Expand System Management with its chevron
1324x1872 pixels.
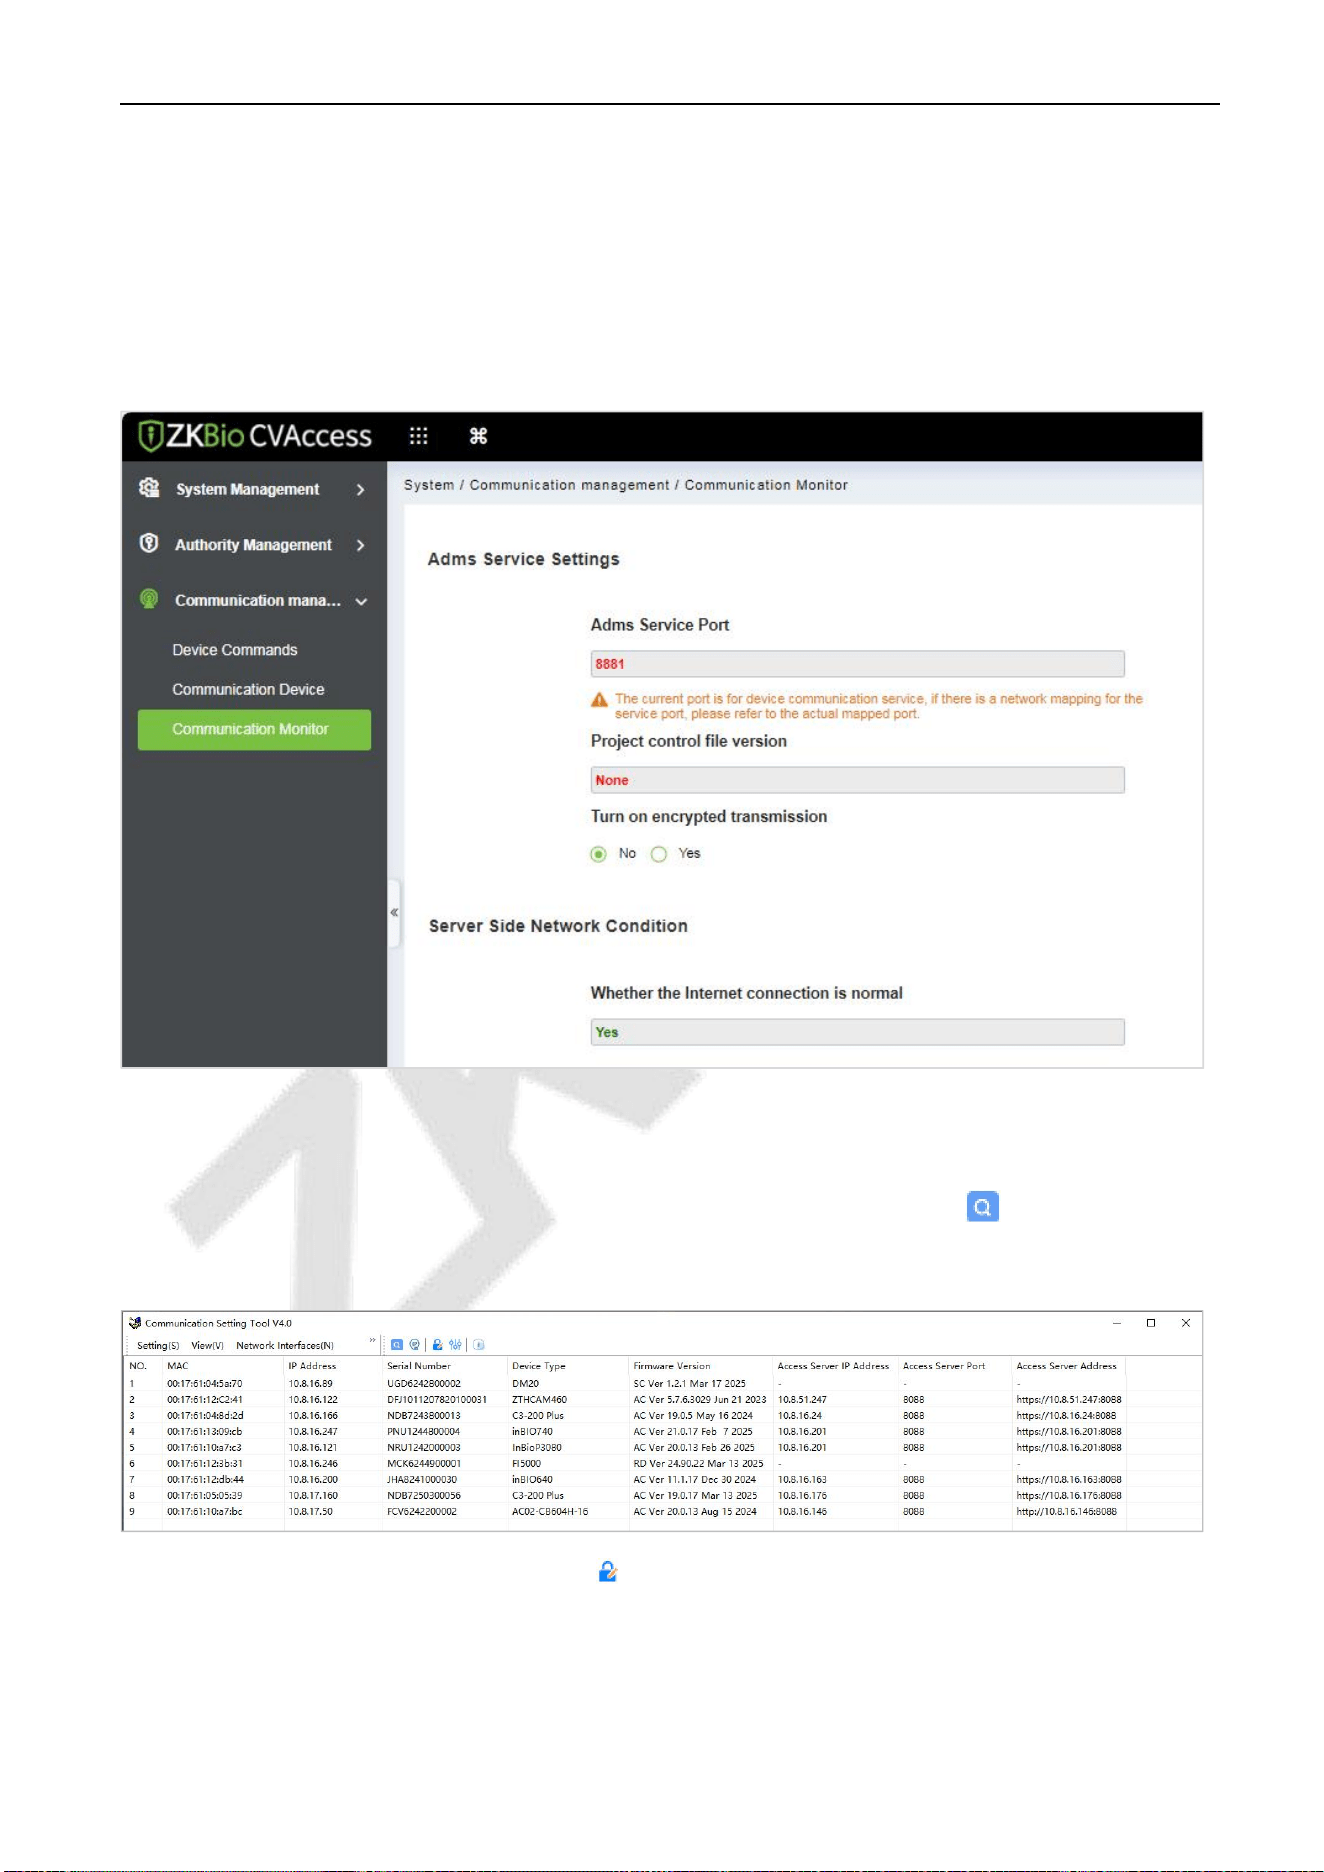coord(360,490)
